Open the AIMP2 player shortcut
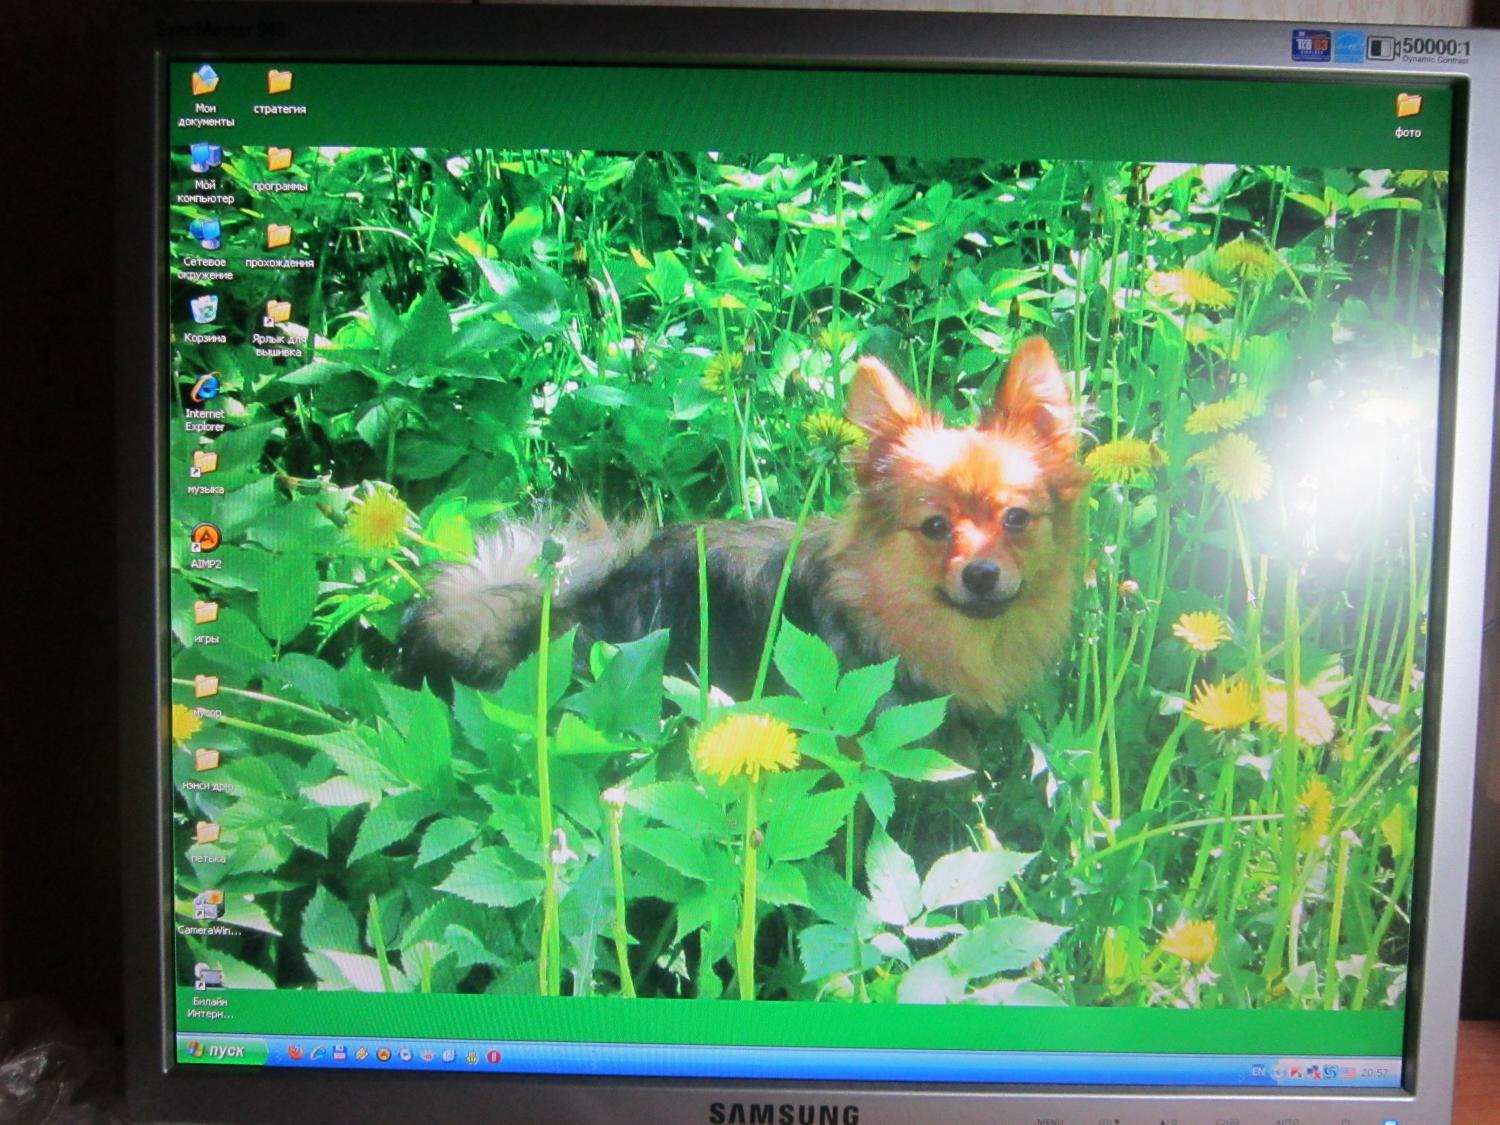1500x1125 pixels. click(205, 539)
